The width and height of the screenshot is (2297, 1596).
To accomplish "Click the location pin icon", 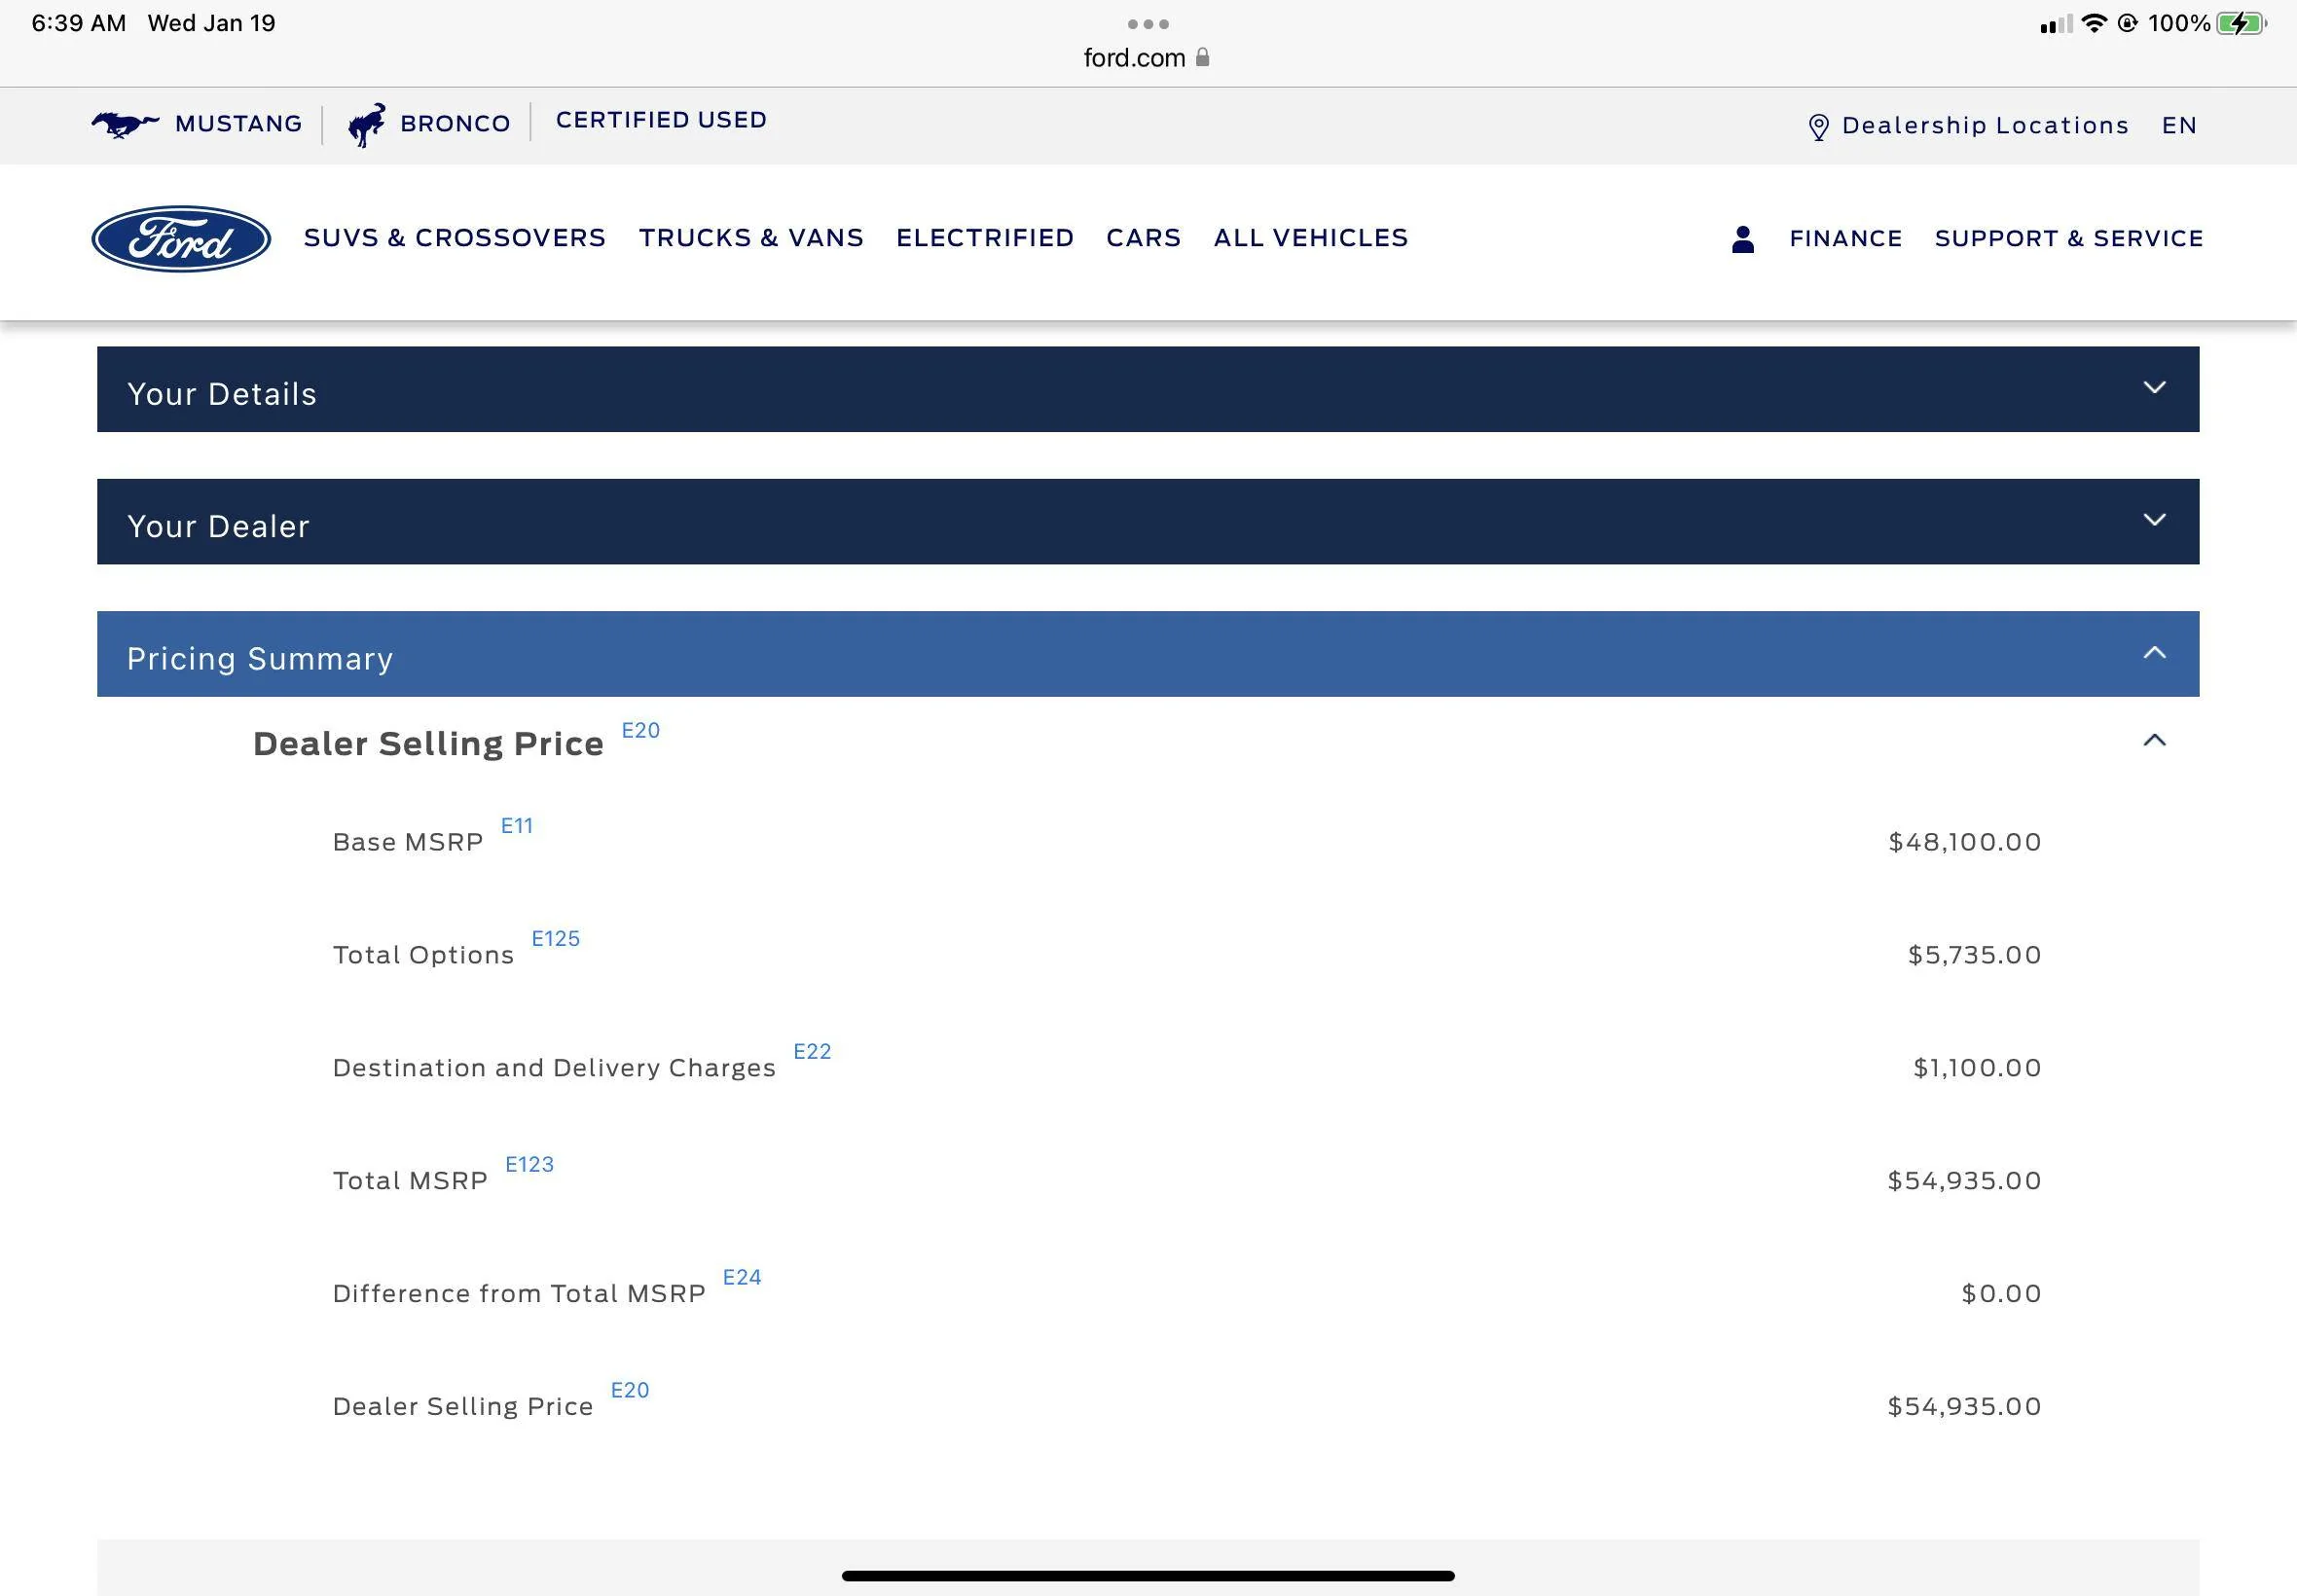I will (x=1819, y=127).
